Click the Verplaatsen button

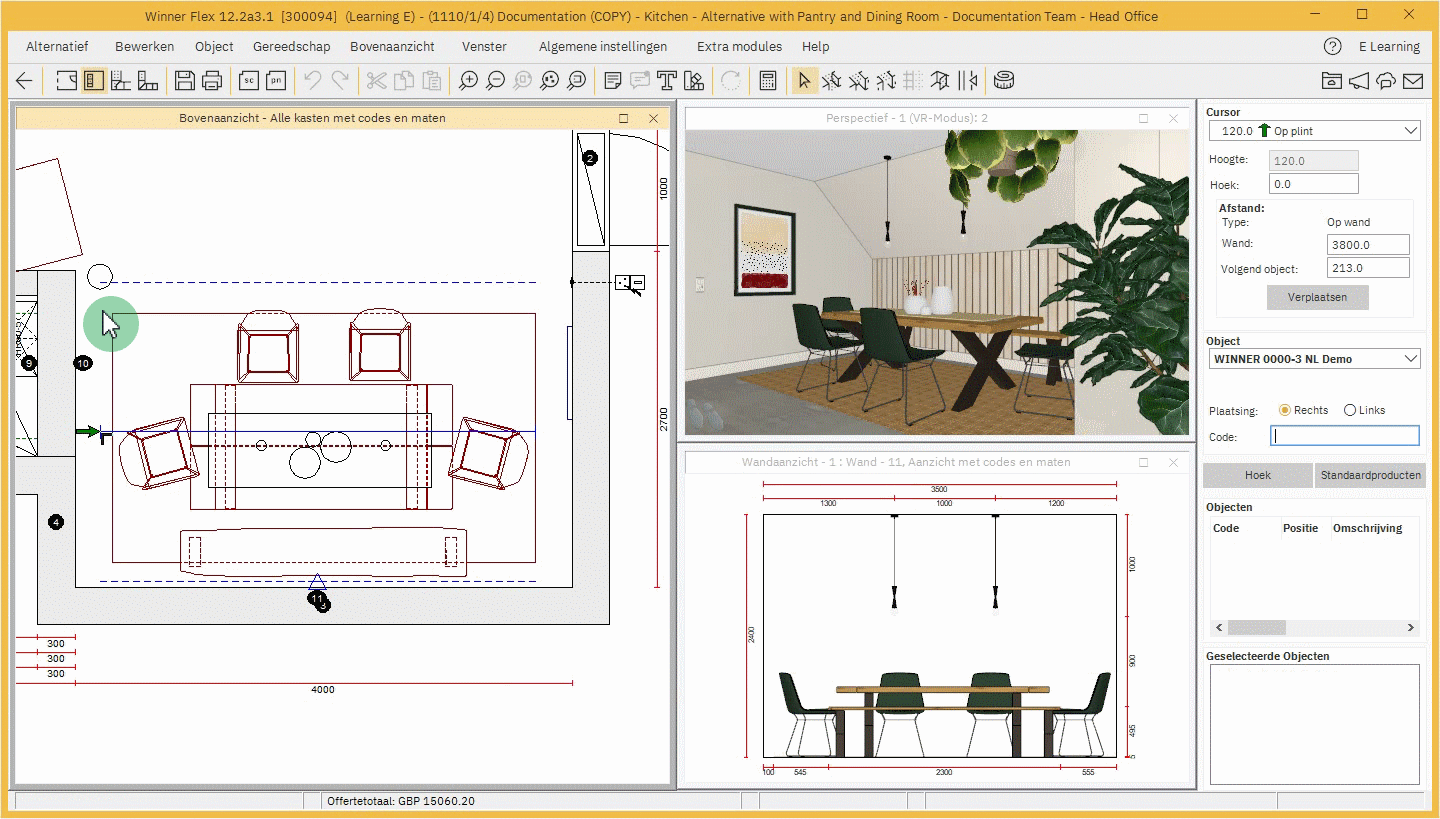[1317, 297]
